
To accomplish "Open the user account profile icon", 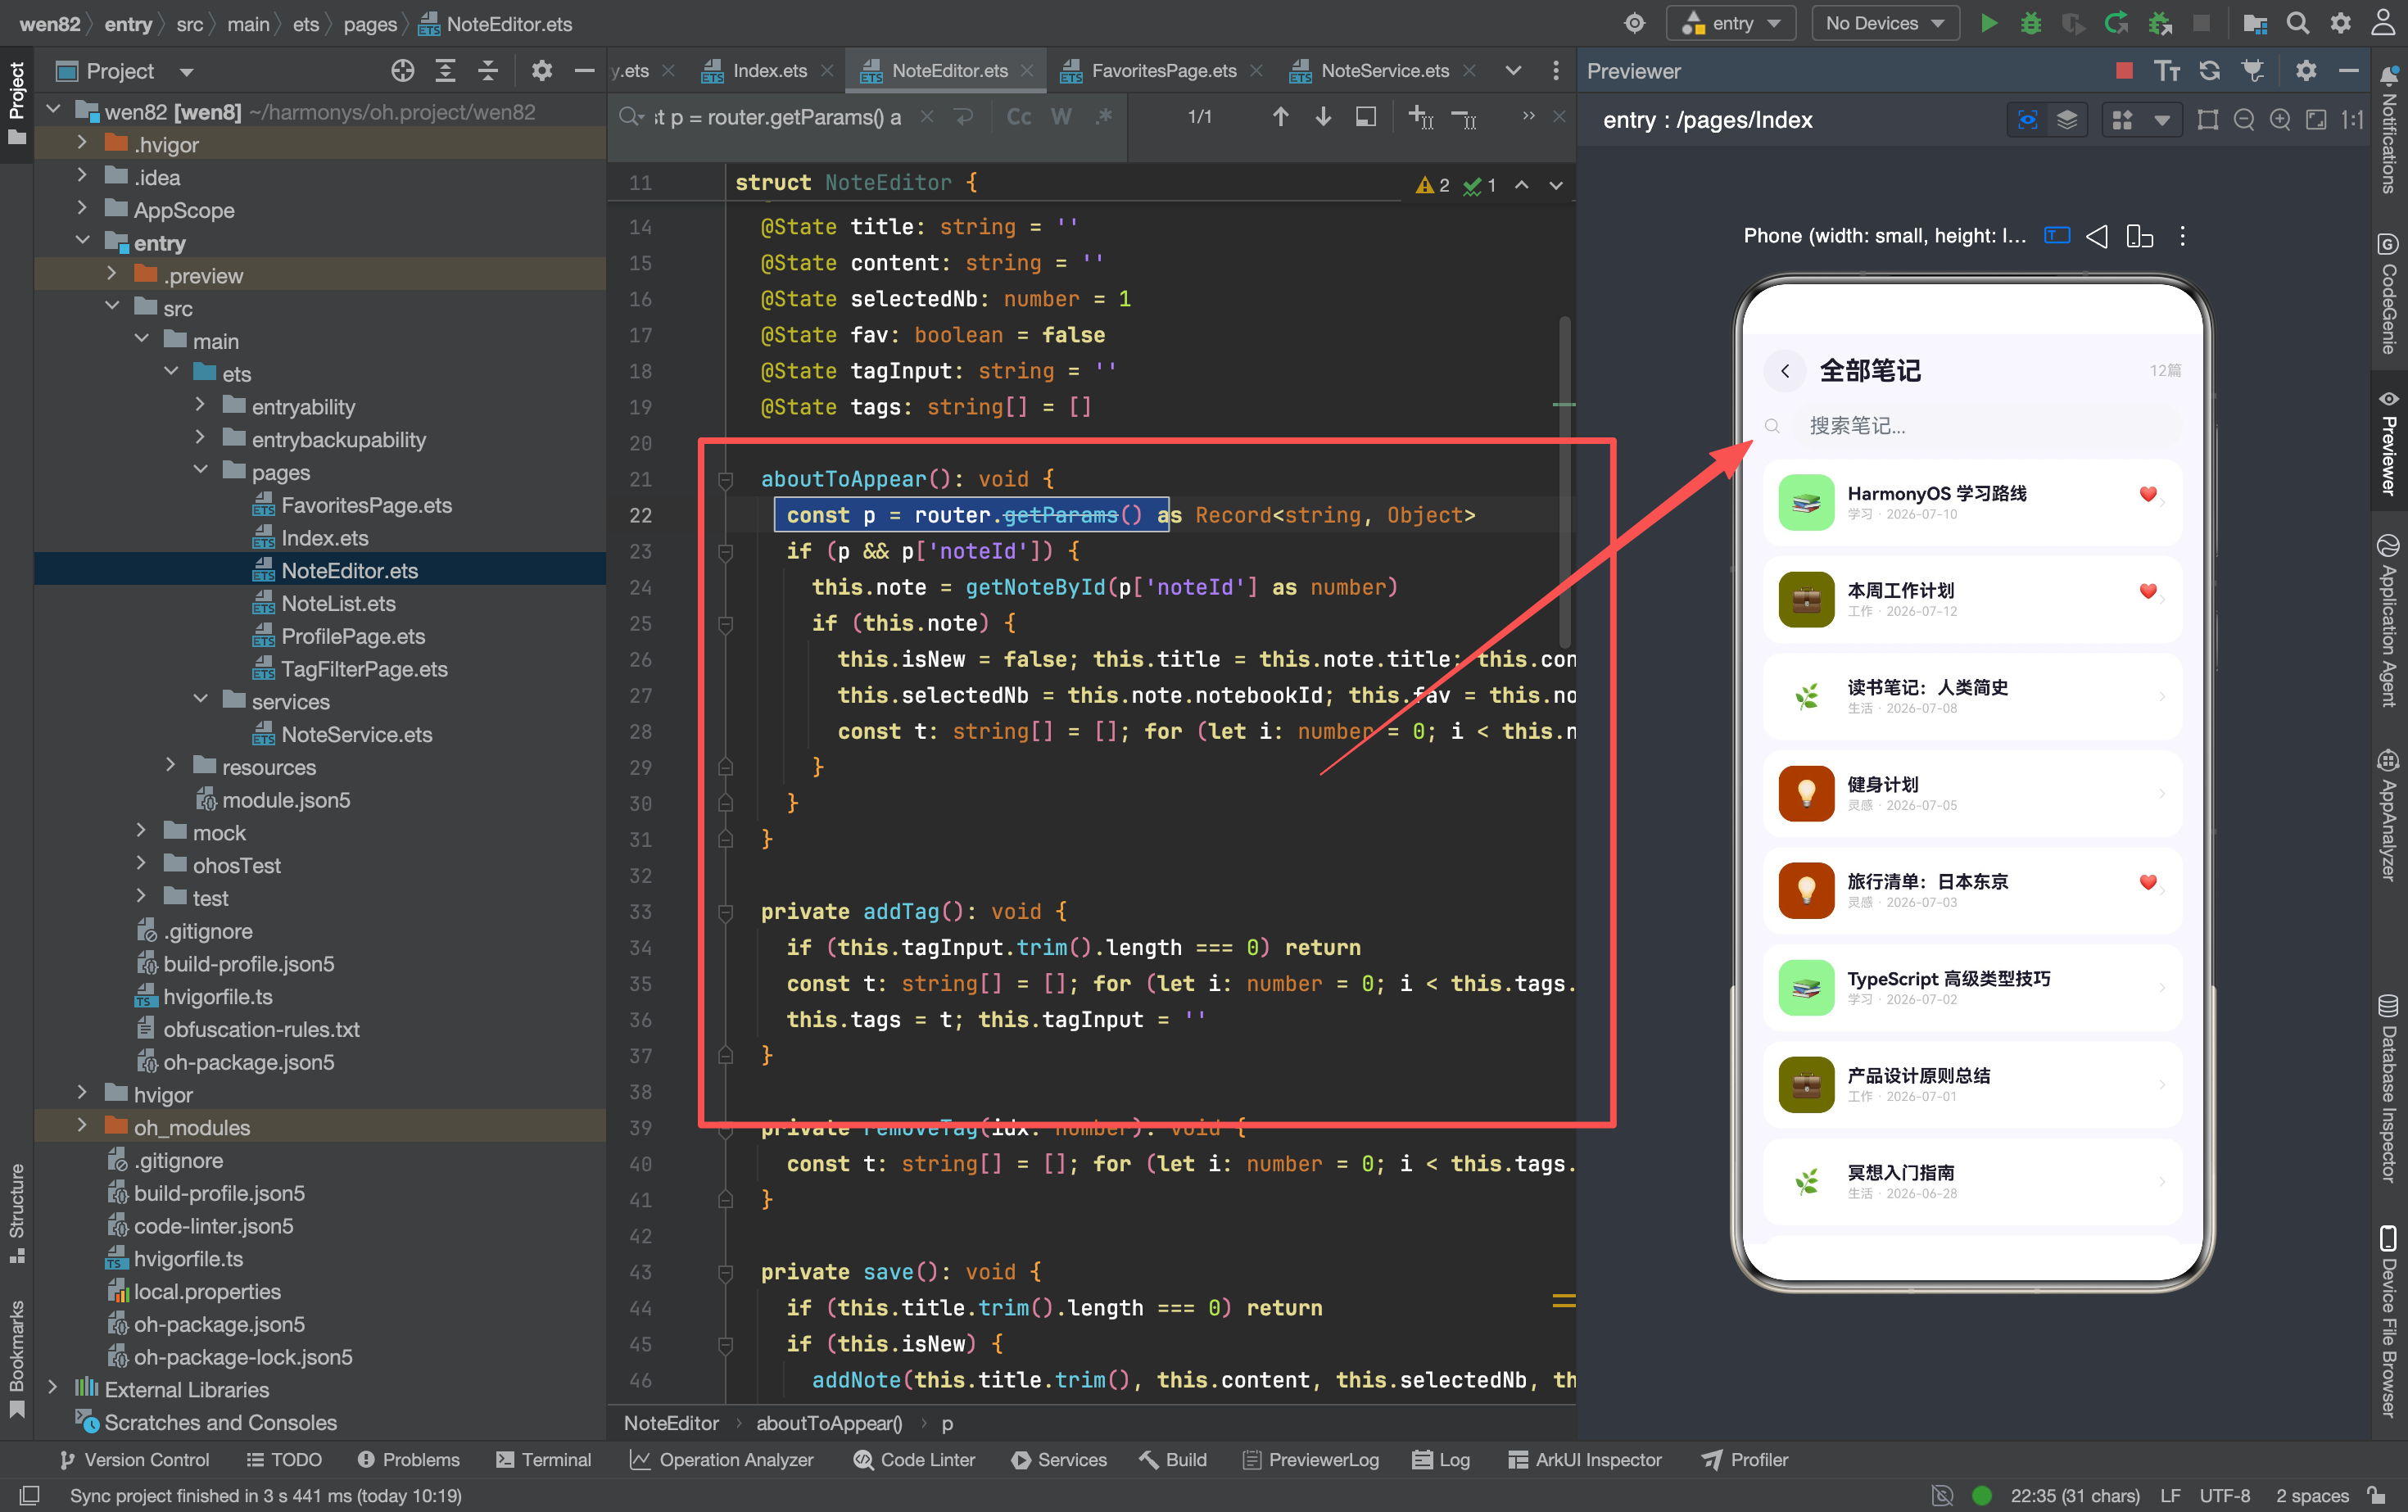I will pos(2383,23).
